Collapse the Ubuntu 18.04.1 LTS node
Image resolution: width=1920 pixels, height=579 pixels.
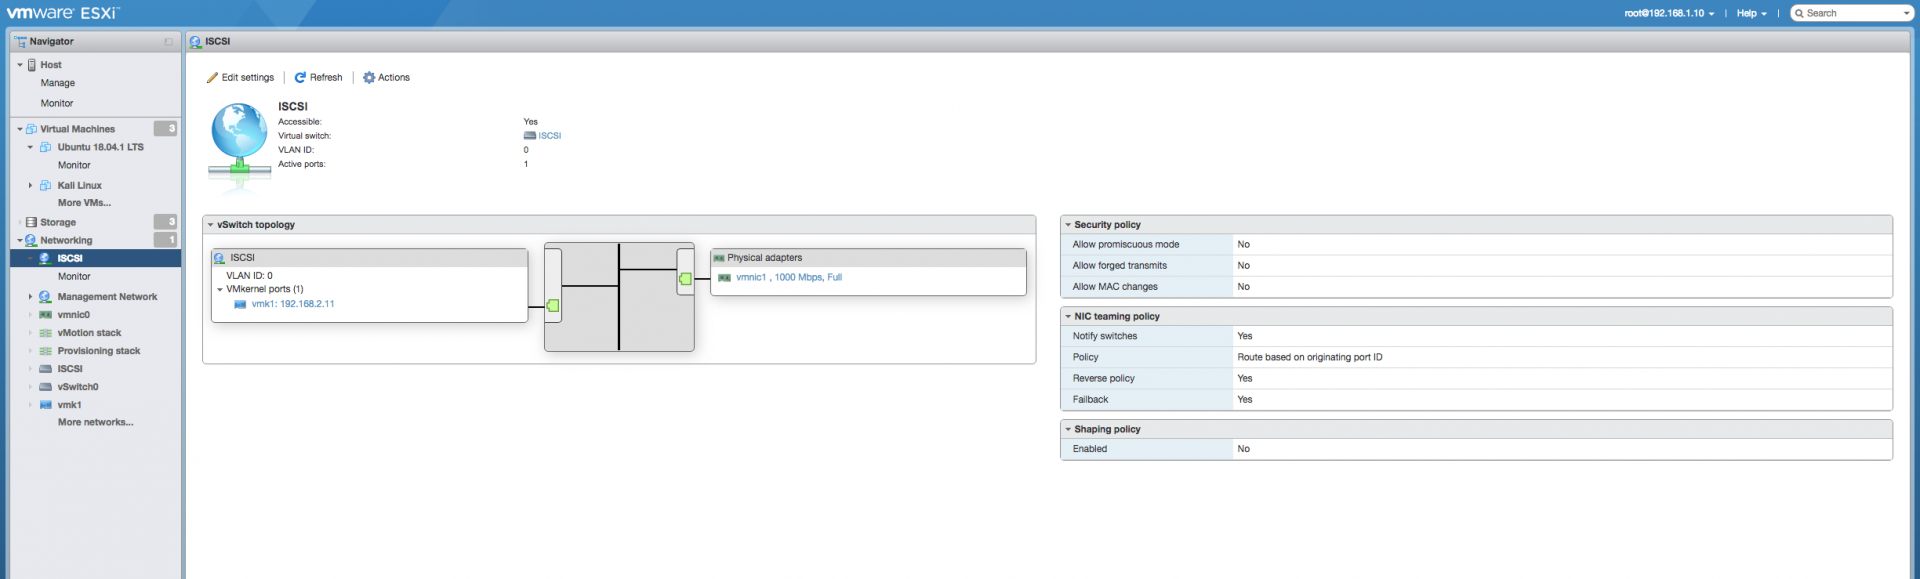point(30,147)
